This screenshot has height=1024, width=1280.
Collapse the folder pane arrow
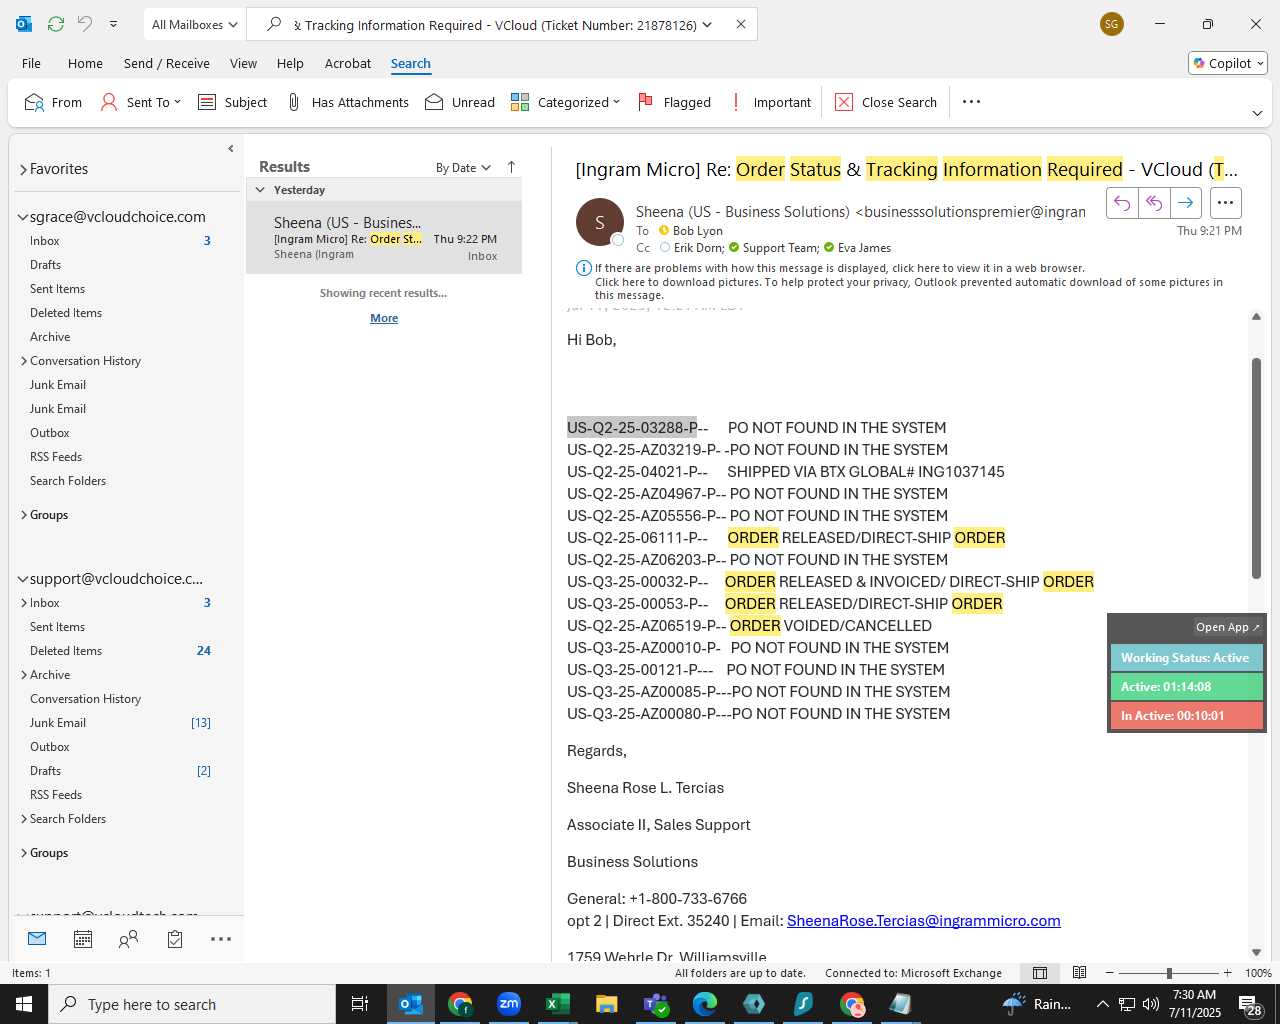tap(231, 149)
